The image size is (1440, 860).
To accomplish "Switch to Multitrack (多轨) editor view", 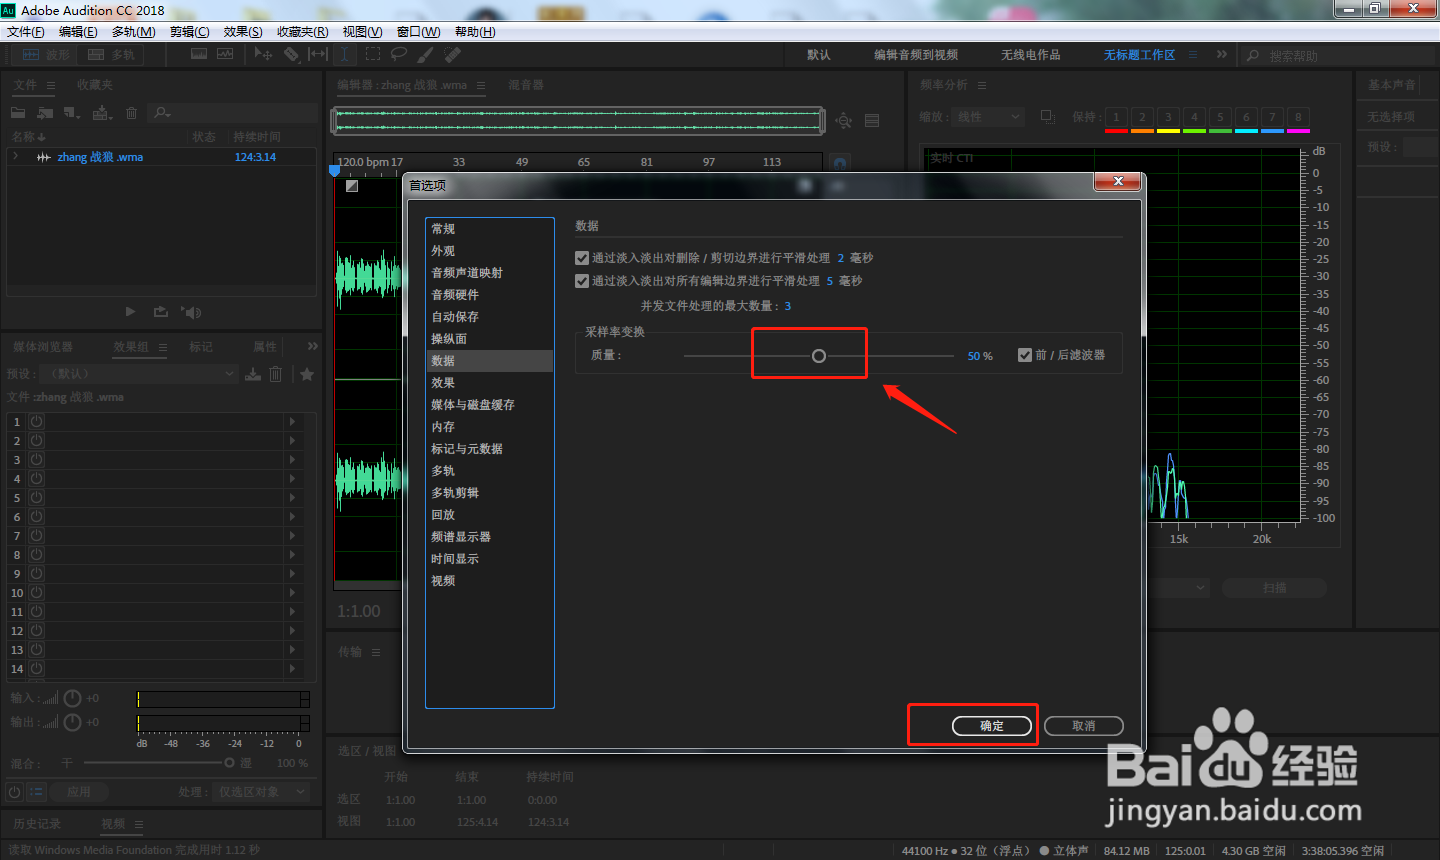I will [x=111, y=55].
